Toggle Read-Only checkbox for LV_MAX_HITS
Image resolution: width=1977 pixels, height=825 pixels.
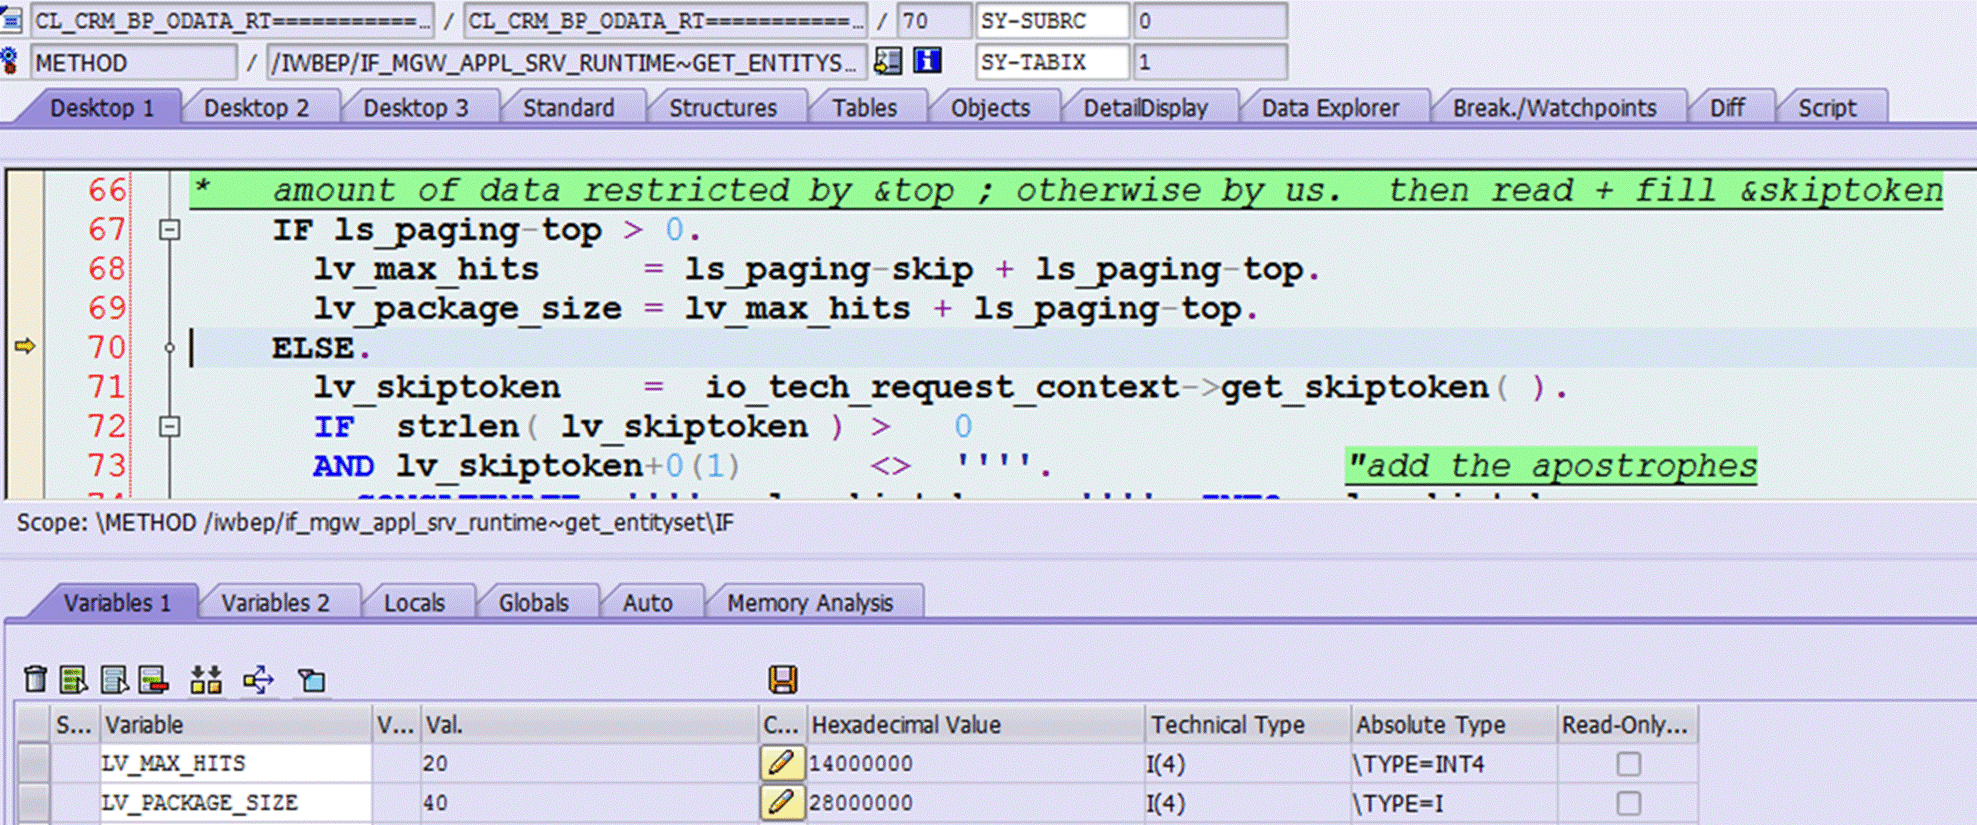click(x=1628, y=764)
